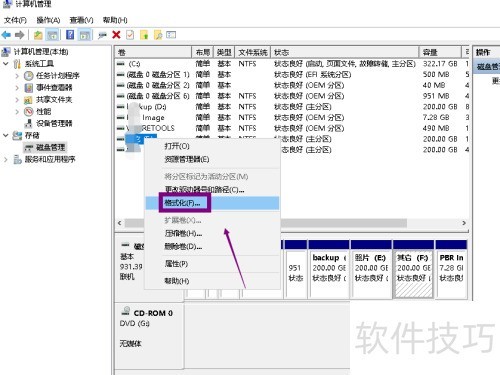Open the 查看(V) menu
The image size is (500, 375).
[81, 20]
